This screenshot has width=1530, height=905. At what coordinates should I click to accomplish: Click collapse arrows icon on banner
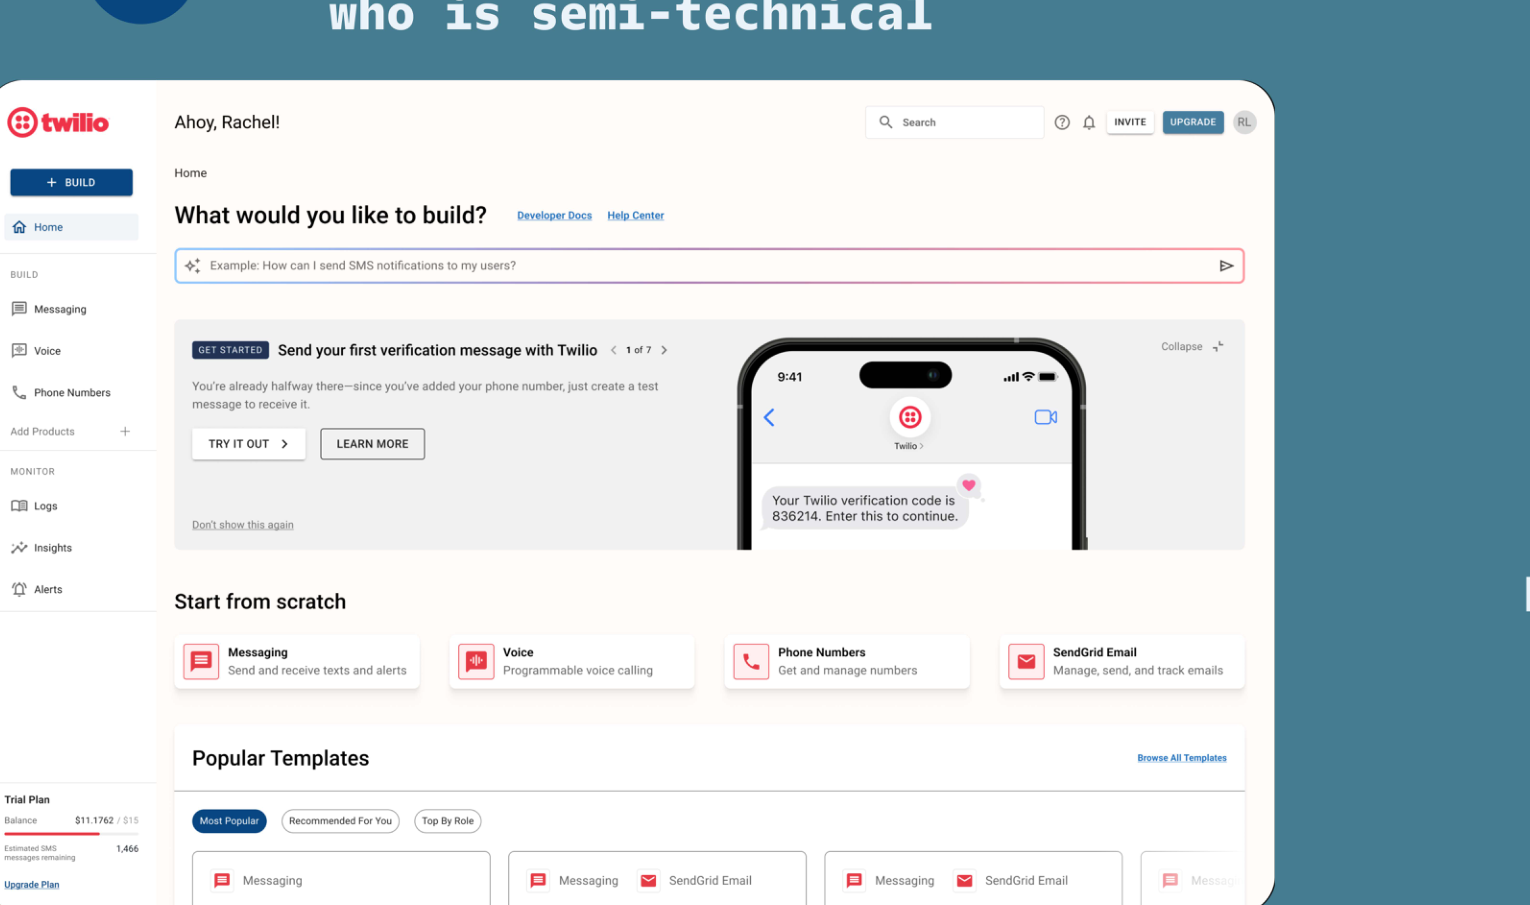click(1218, 347)
